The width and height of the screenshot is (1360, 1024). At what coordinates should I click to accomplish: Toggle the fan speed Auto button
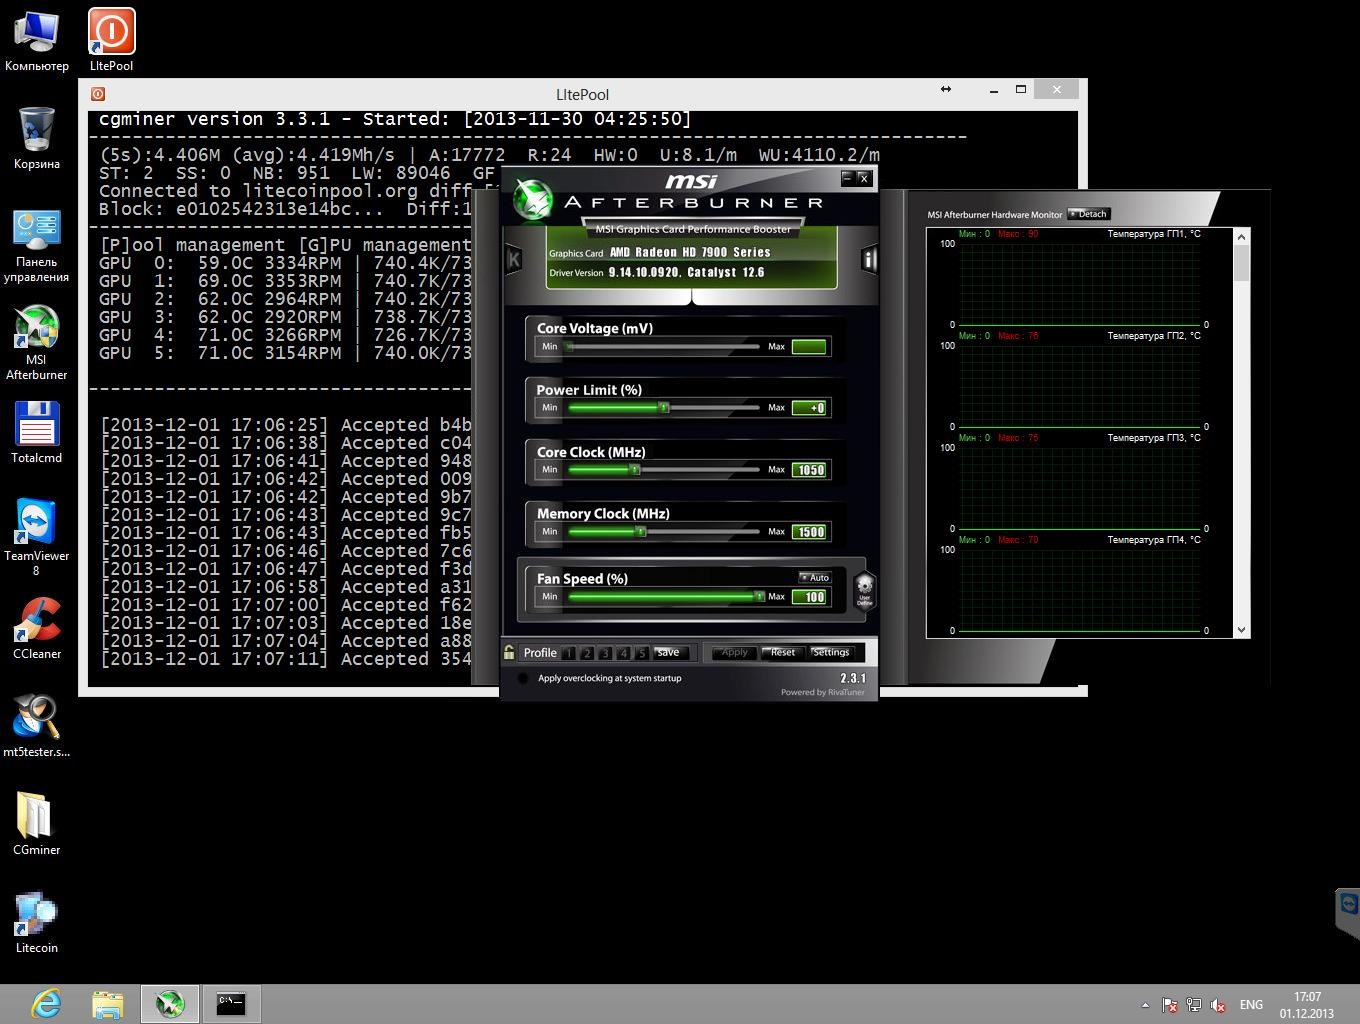point(815,577)
